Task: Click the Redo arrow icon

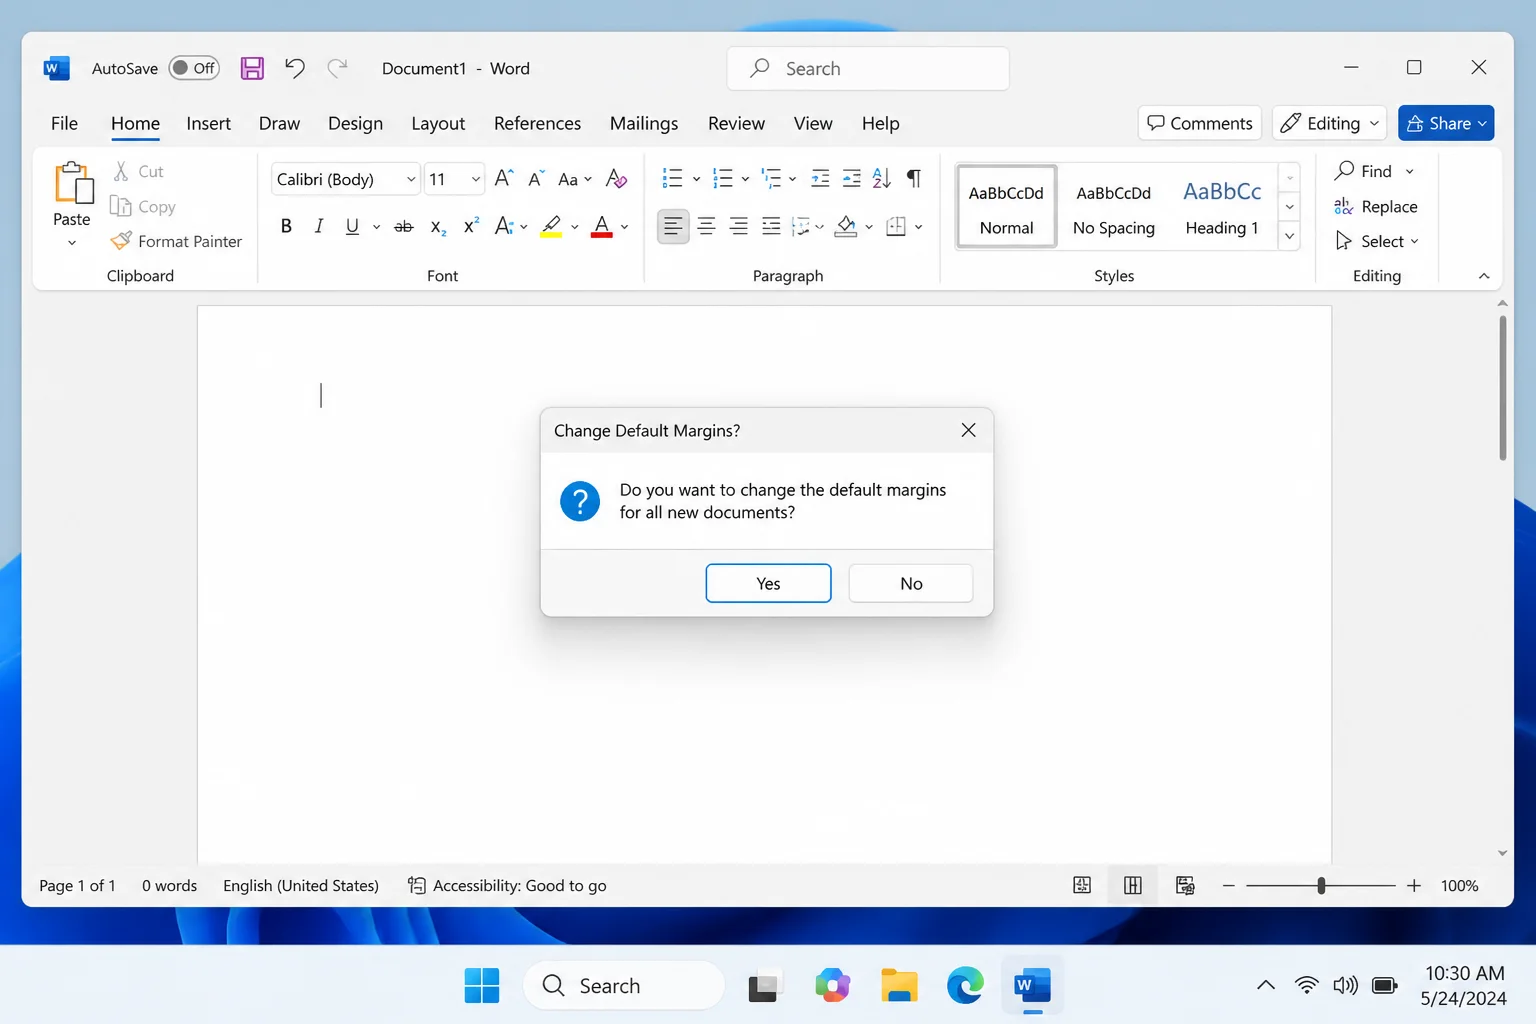Action: [x=338, y=68]
